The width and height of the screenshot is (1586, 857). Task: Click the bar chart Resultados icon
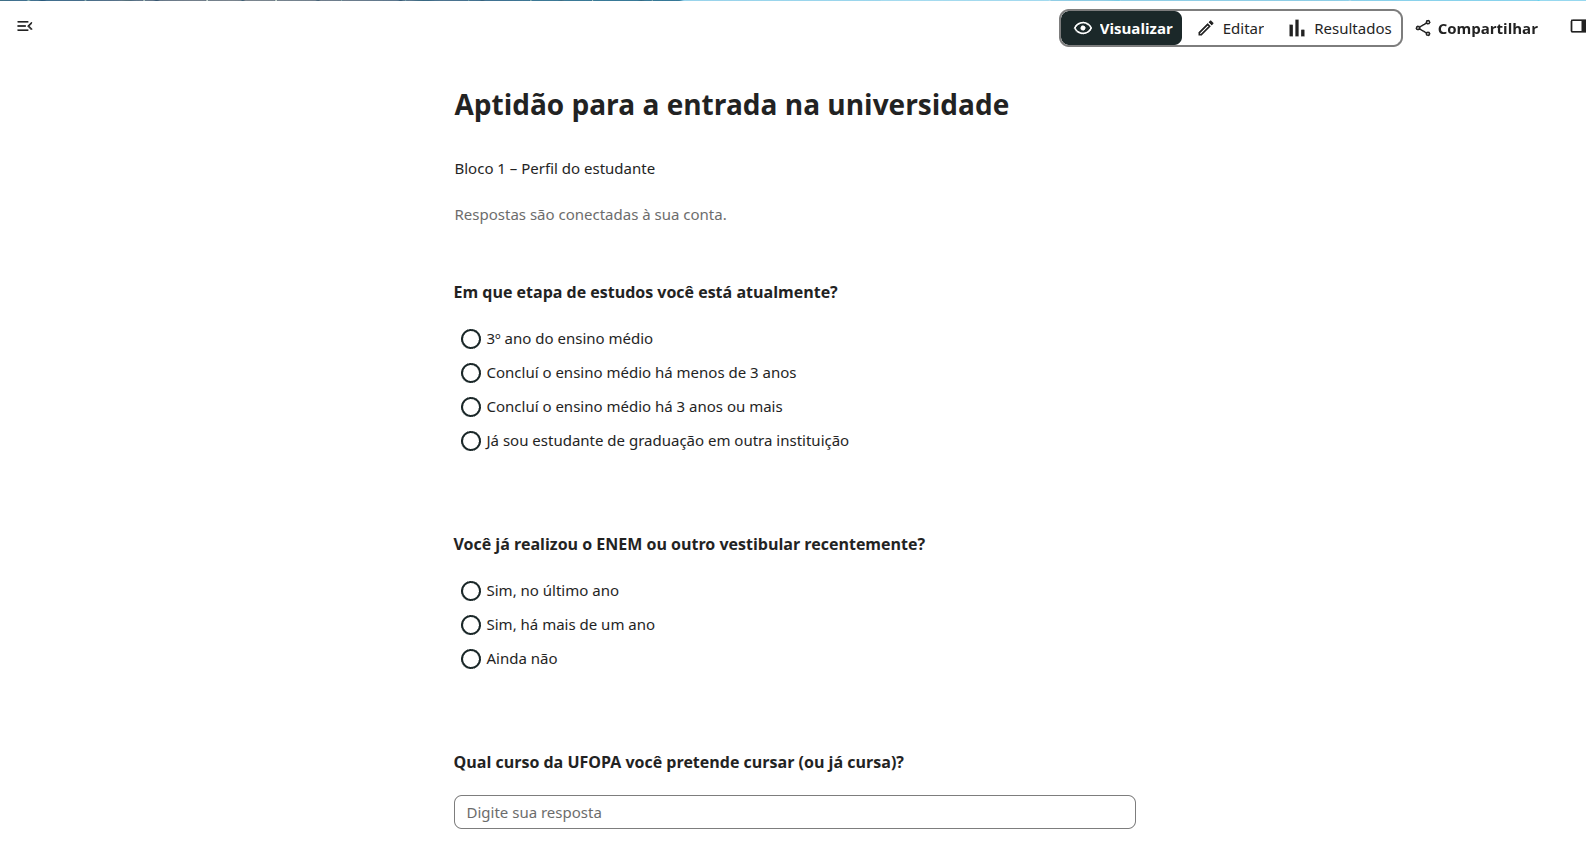(1297, 28)
